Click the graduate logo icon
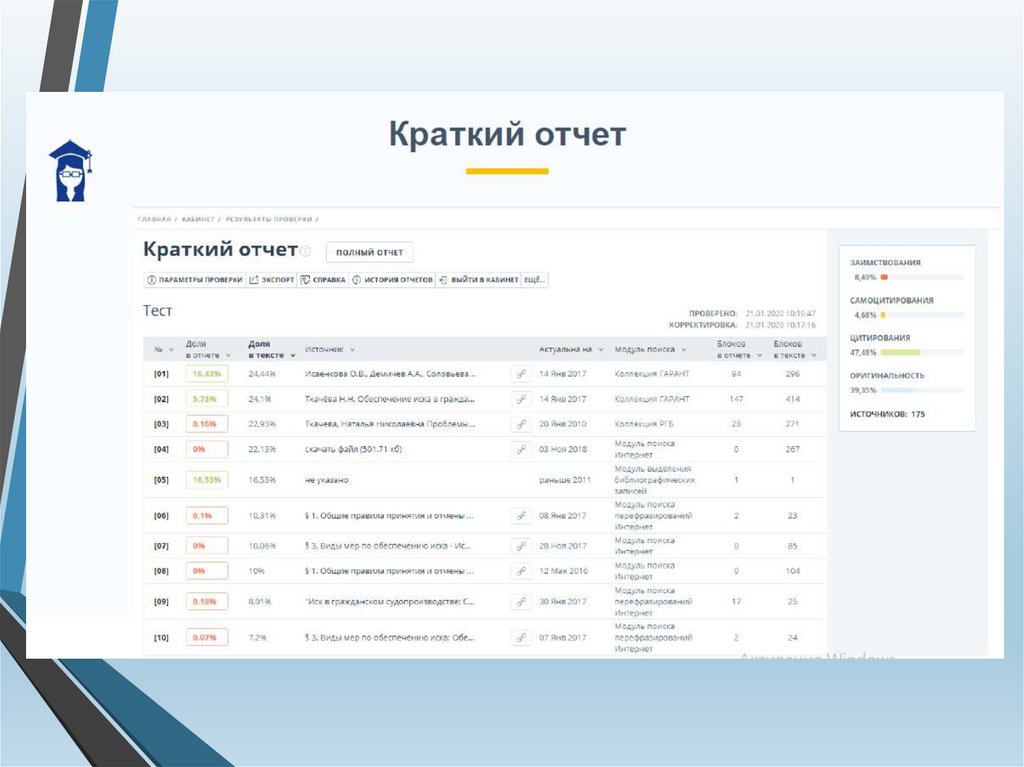1024x767 pixels. tap(70, 171)
